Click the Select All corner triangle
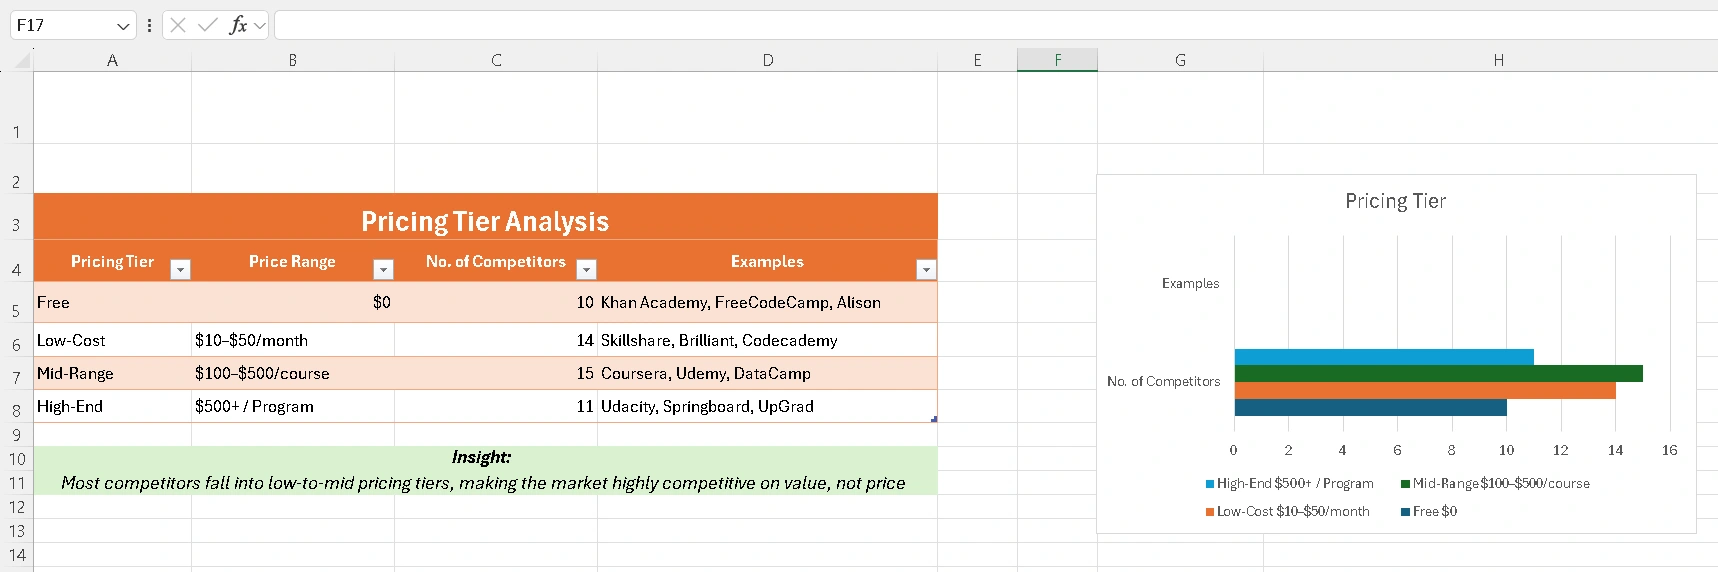The image size is (1718, 572). pyautogui.click(x=21, y=62)
